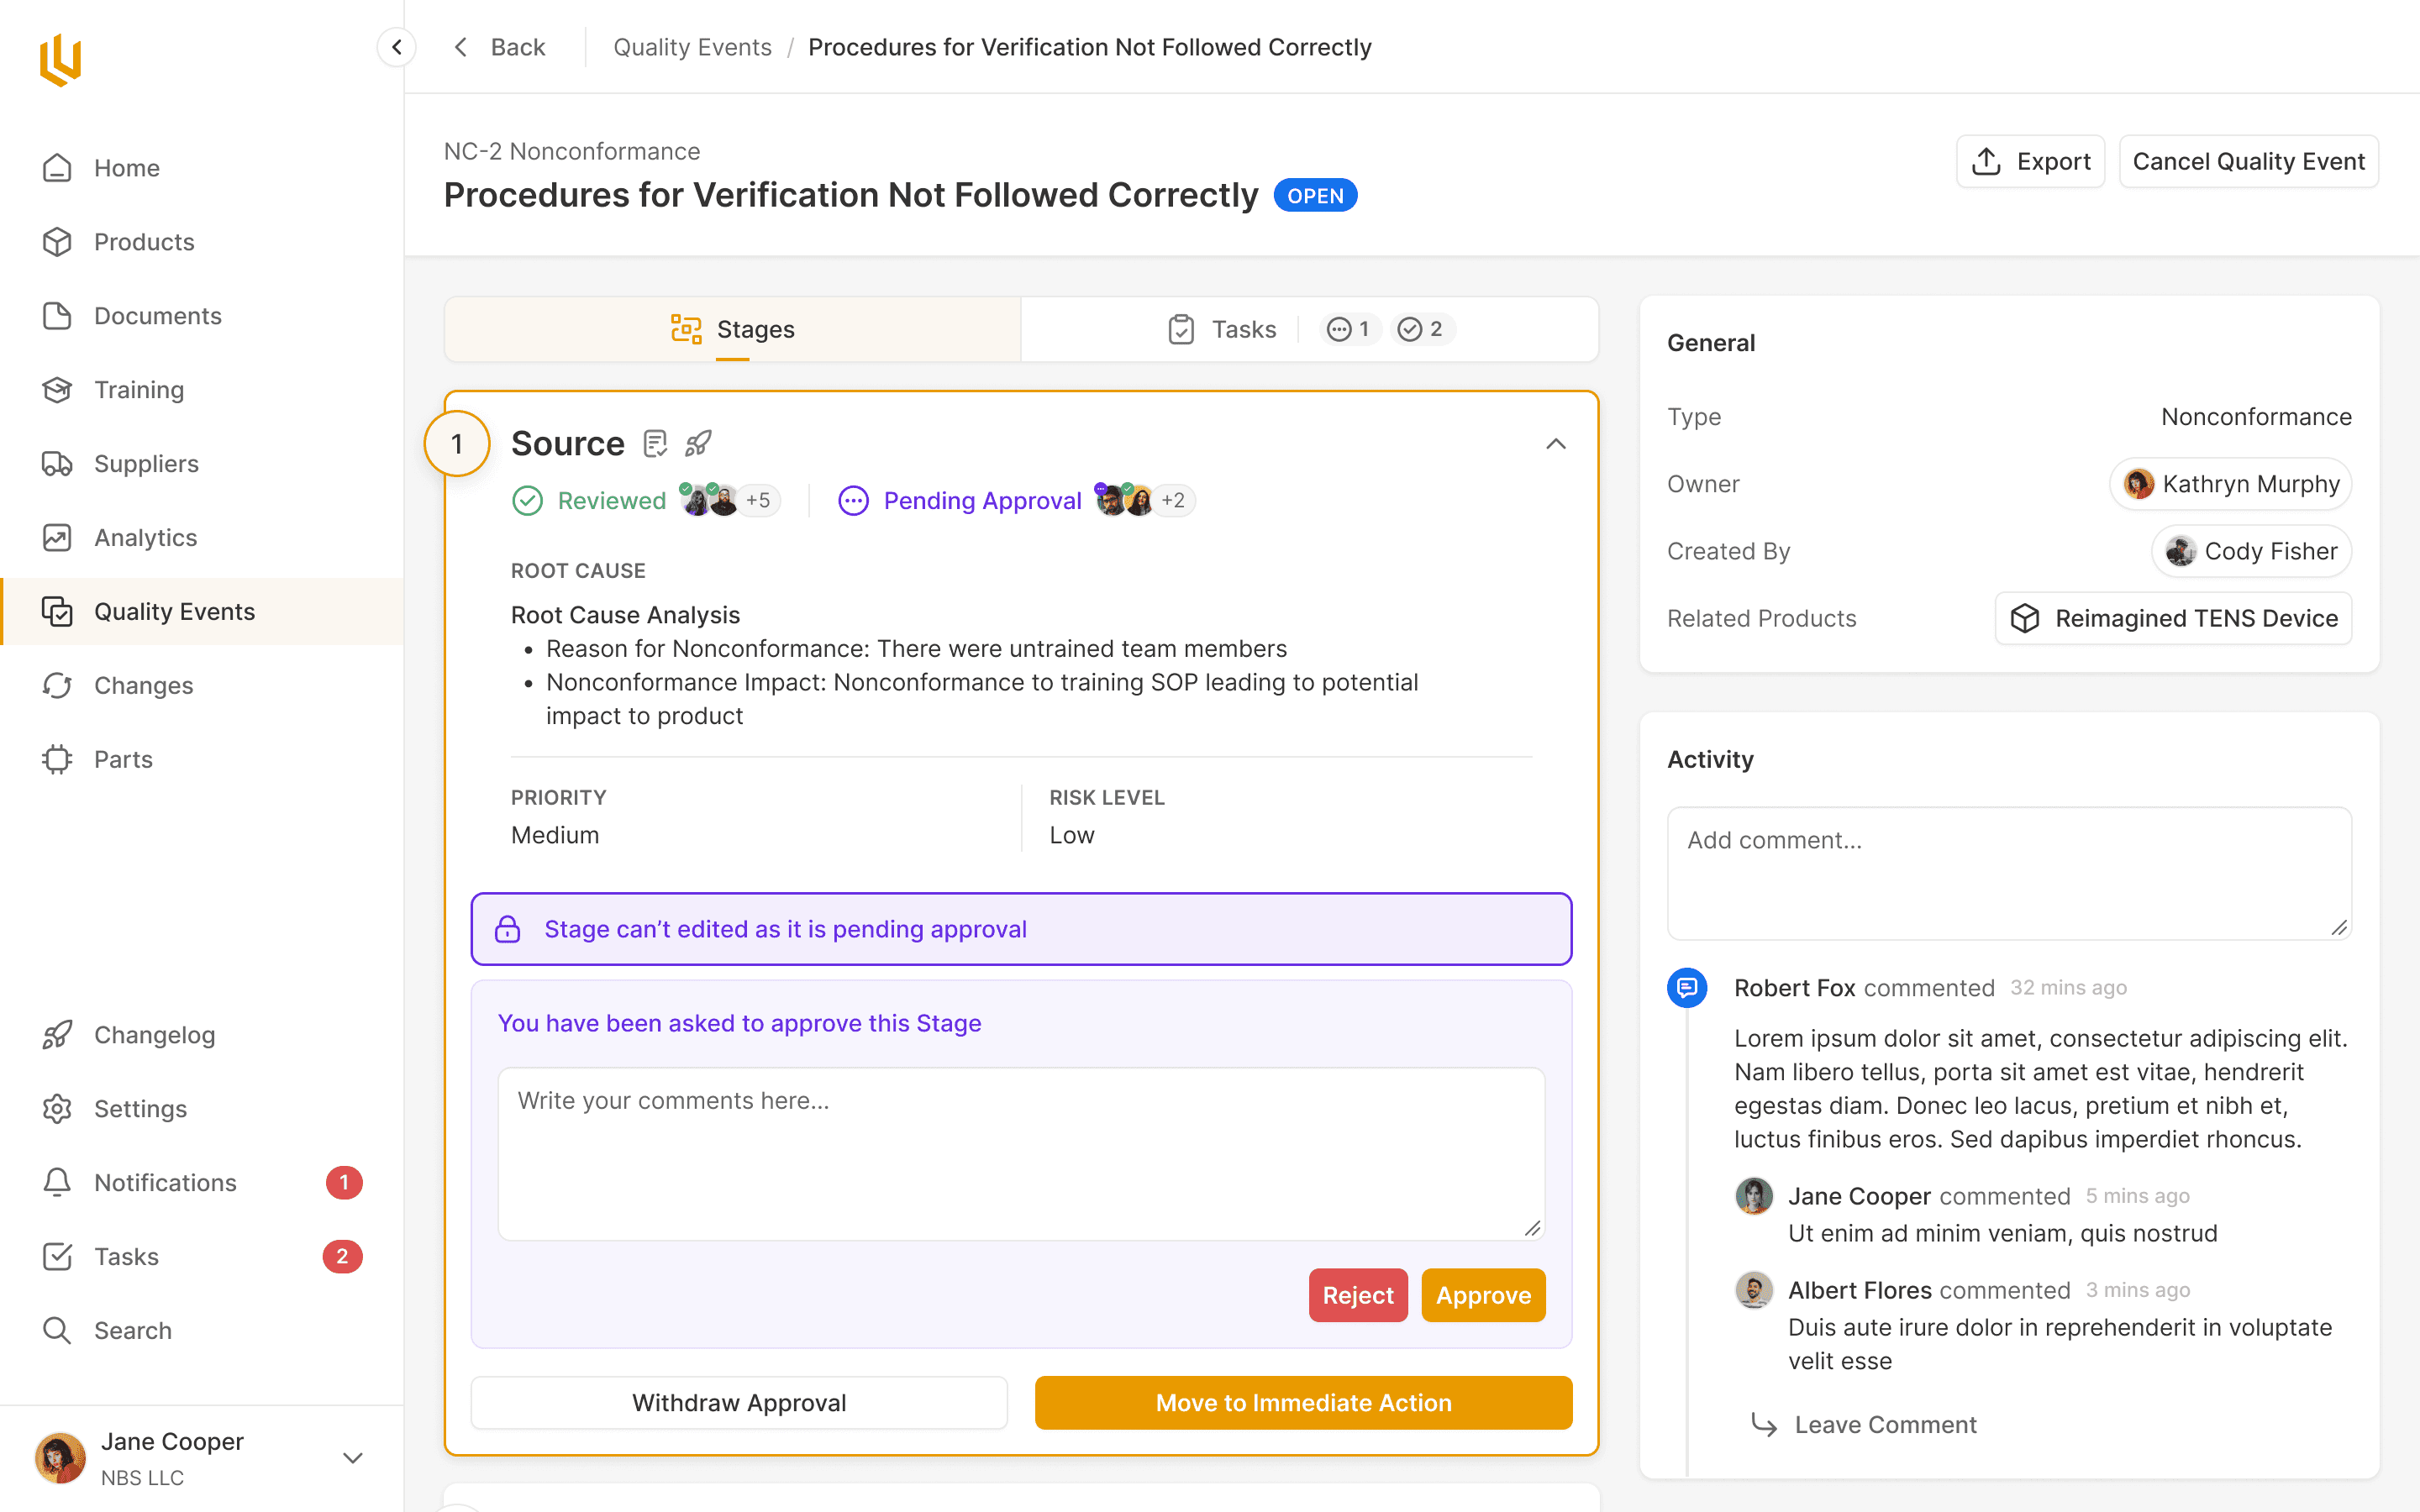
Task: Collapse the Source stage section
Action: (x=1555, y=443)
